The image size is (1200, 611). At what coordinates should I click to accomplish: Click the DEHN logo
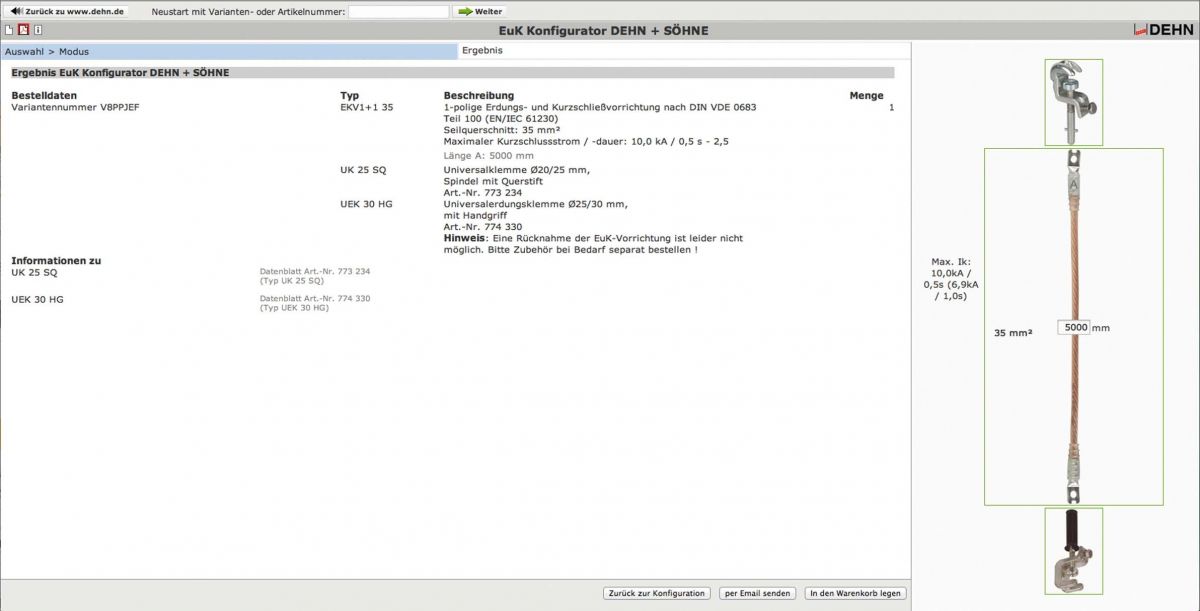point(1163,31)
